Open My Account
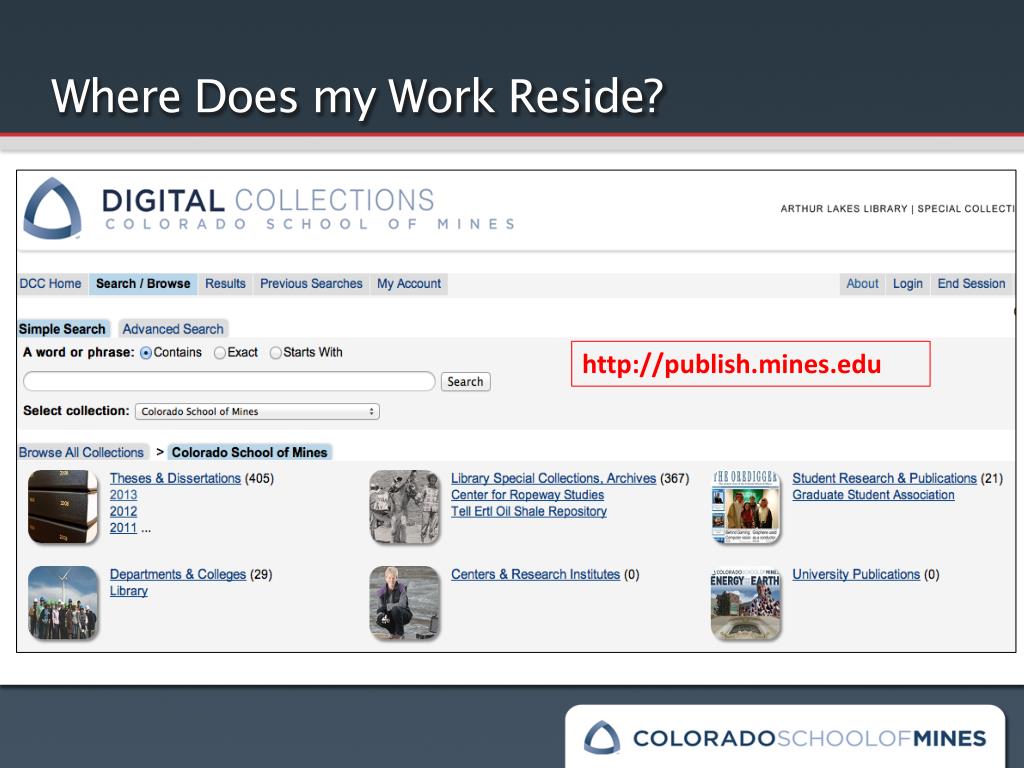 click(x=409, y=283)
